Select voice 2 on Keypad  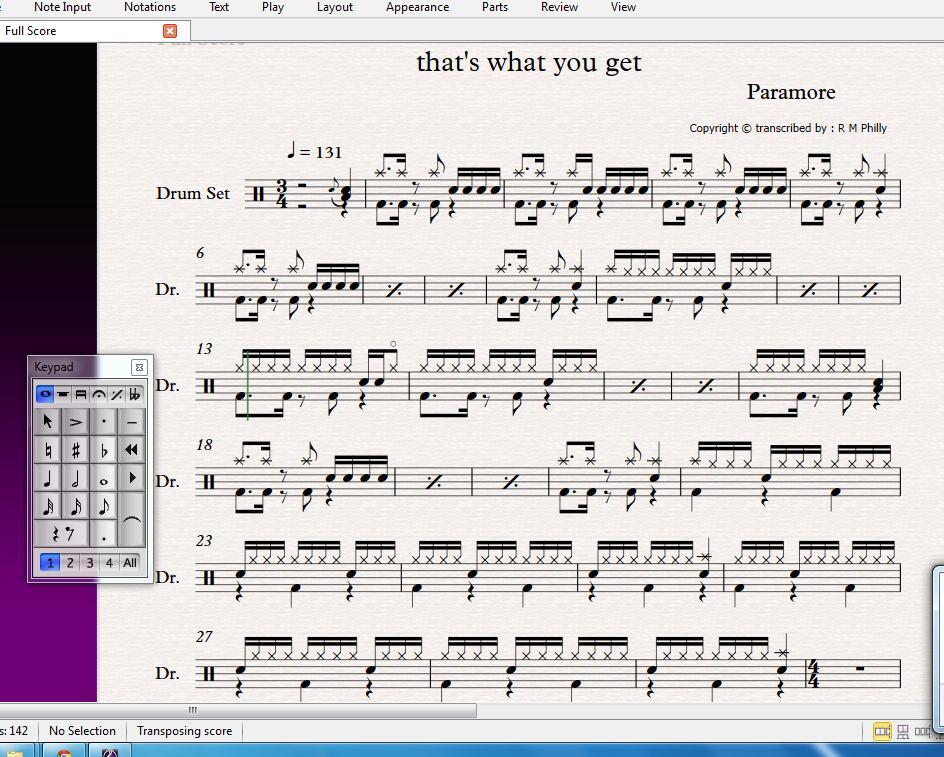[x=70, y=563]
